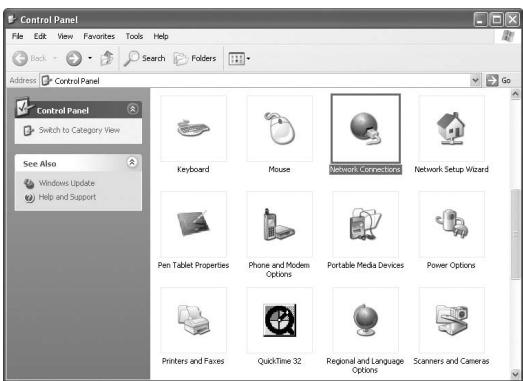Image resolution: width=523 pixels, height=381 pixels.
Task: Click the scrollbar down arrow
Action: 515,374
